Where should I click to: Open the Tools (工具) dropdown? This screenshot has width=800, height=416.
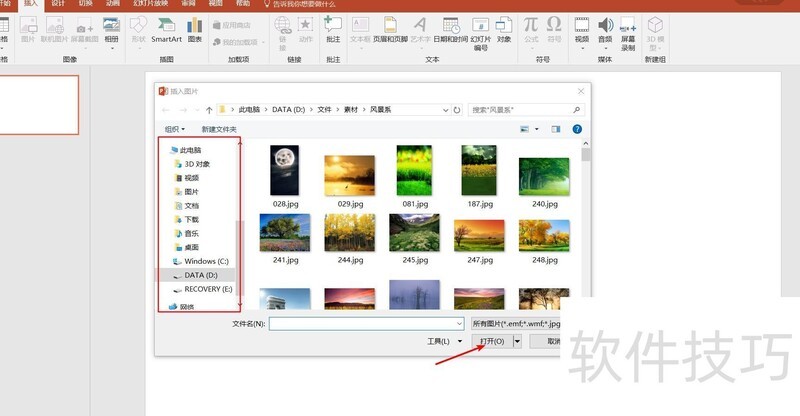(444, 341)
